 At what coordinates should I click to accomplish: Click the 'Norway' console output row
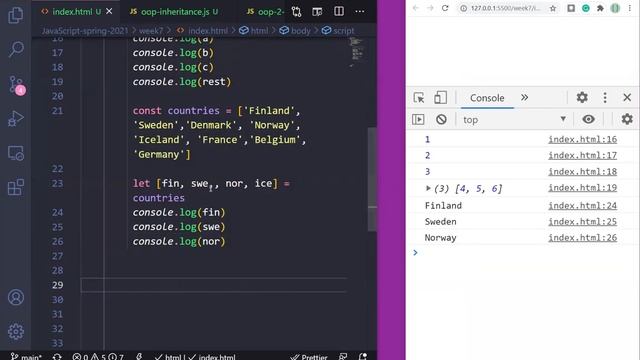(x=522, y=238)
